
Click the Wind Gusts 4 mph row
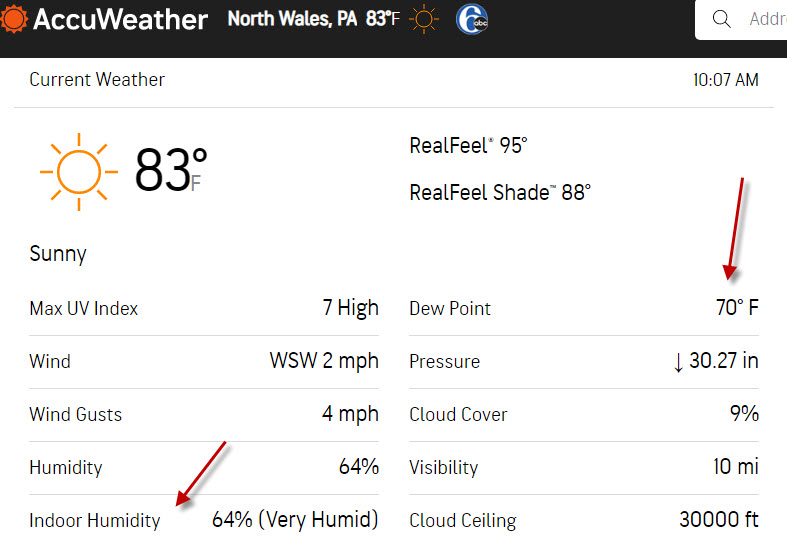(204, 415)
